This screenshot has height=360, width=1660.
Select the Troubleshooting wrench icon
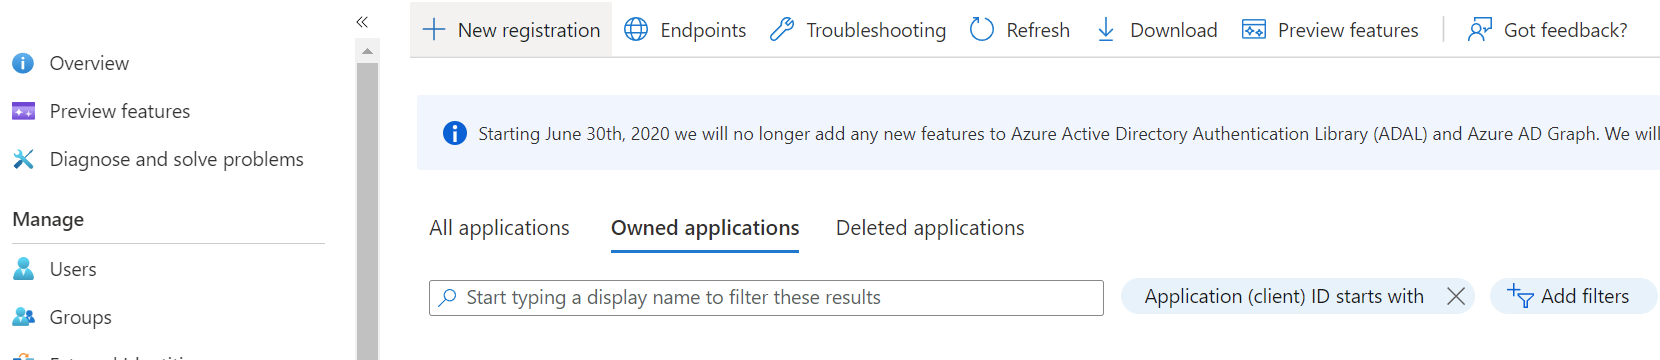(x=782, y=30)
